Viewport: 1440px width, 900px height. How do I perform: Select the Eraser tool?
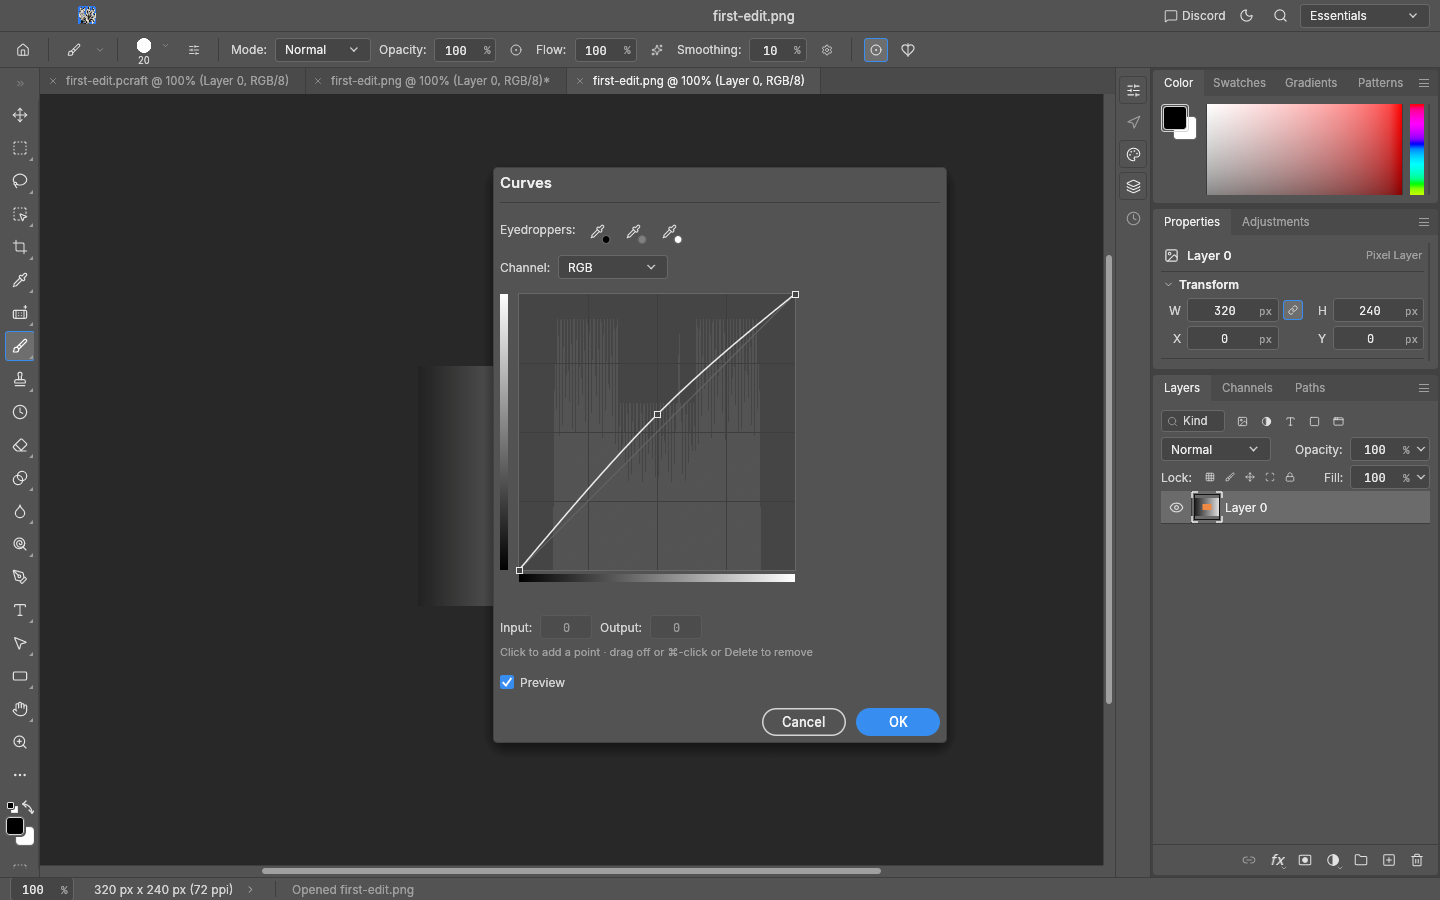(20, 445)
